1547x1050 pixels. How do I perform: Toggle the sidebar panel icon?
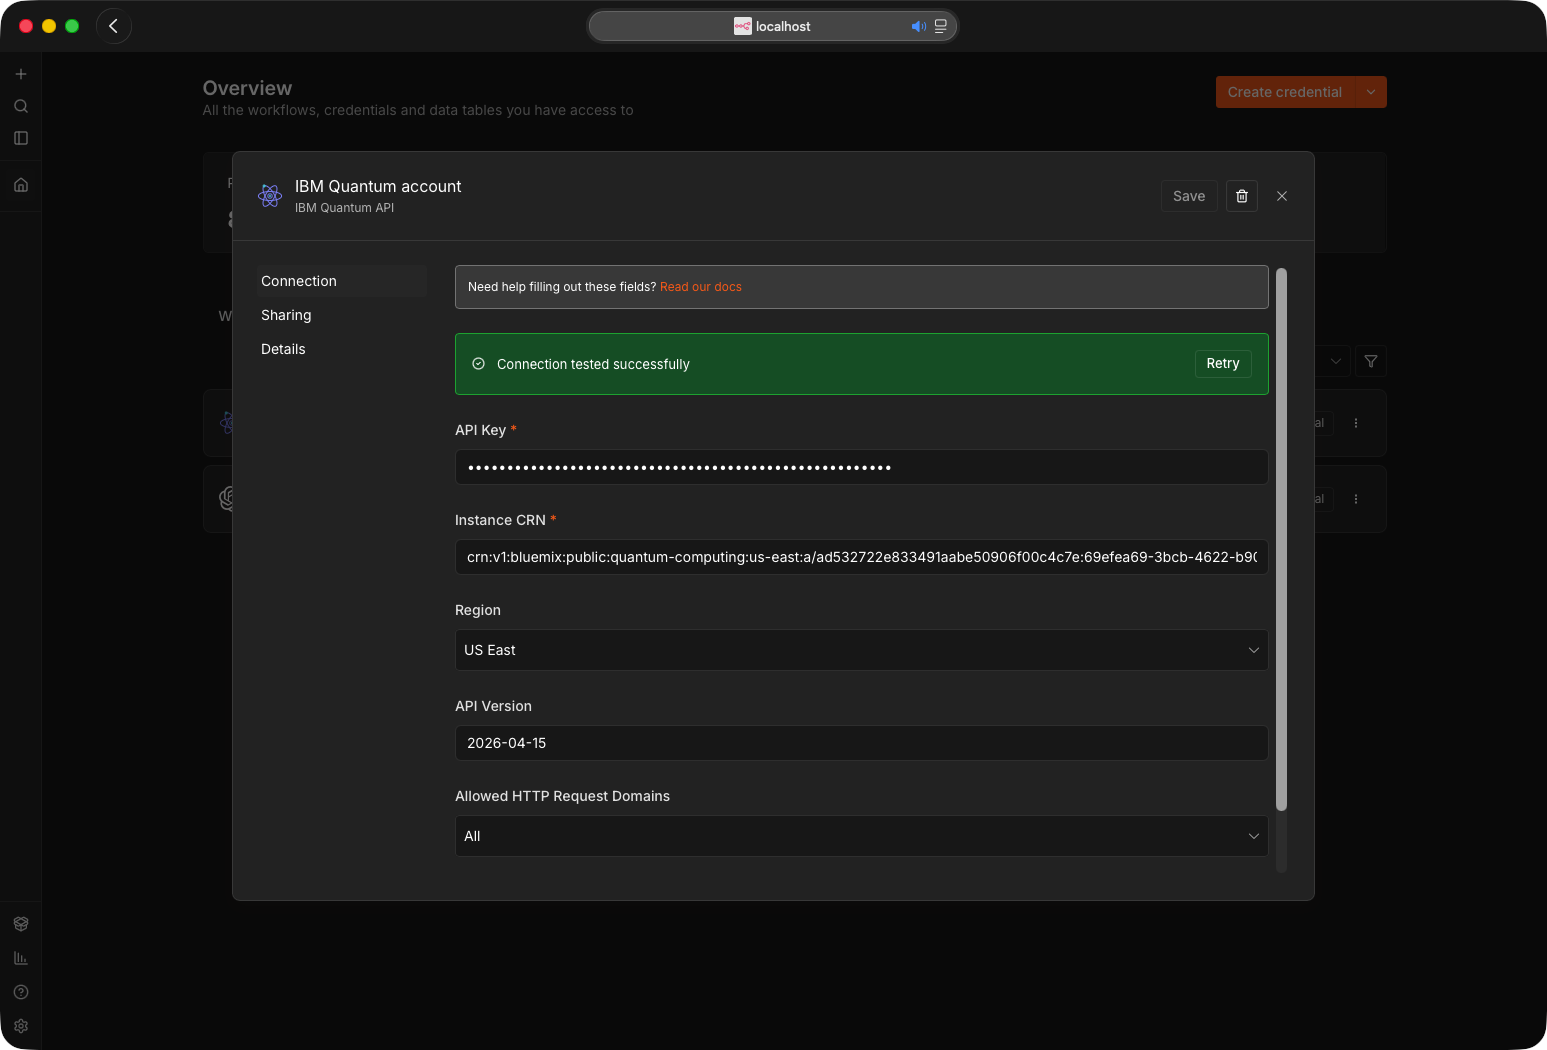point(21,138)
